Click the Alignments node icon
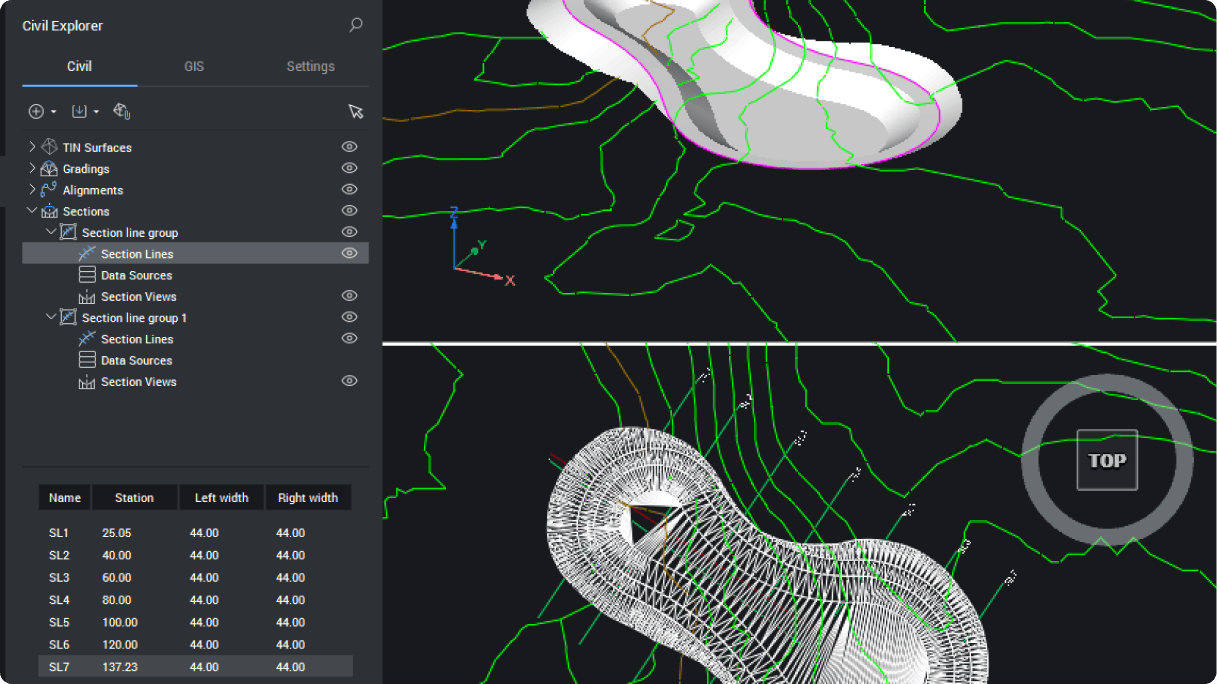Screen dimensions: 1217x684 (x=49, y=190)
